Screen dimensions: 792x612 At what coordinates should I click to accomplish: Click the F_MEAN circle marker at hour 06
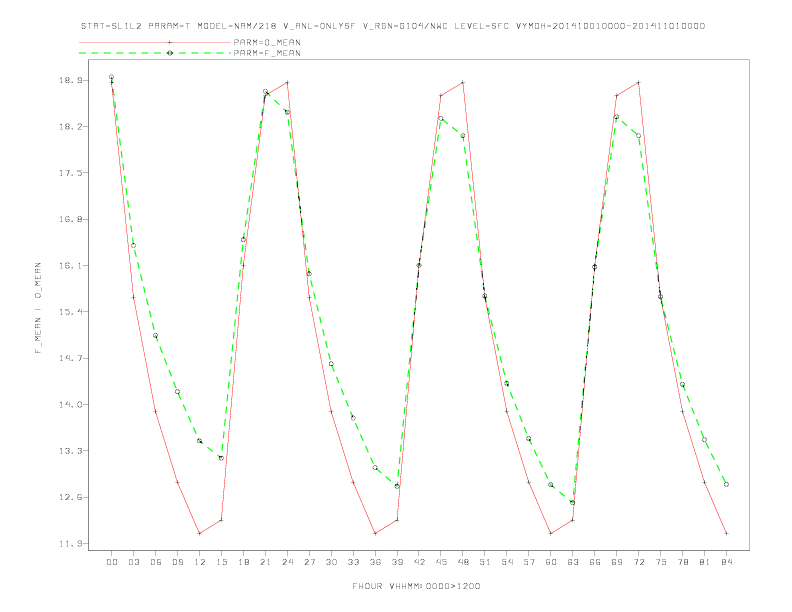pyautogui.click(x=156, y=336)
